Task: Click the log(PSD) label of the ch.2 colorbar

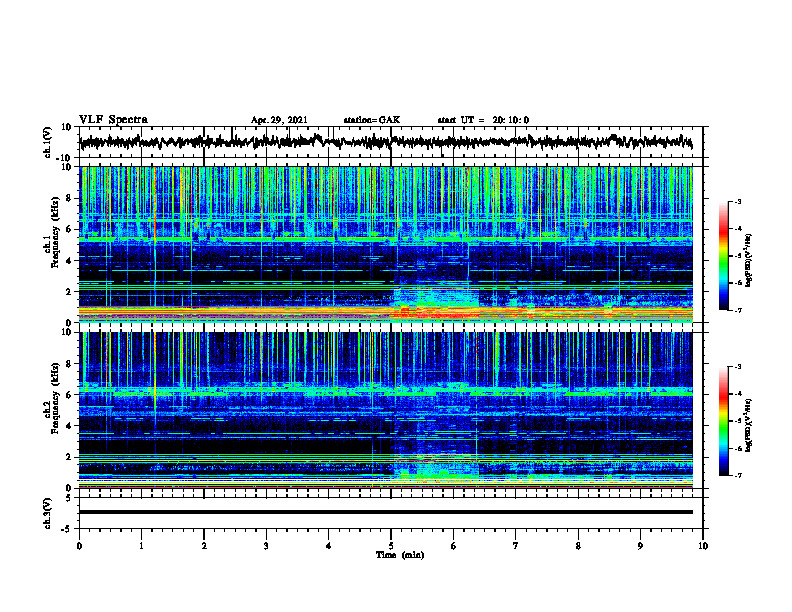Action: [x=749, y=425]
